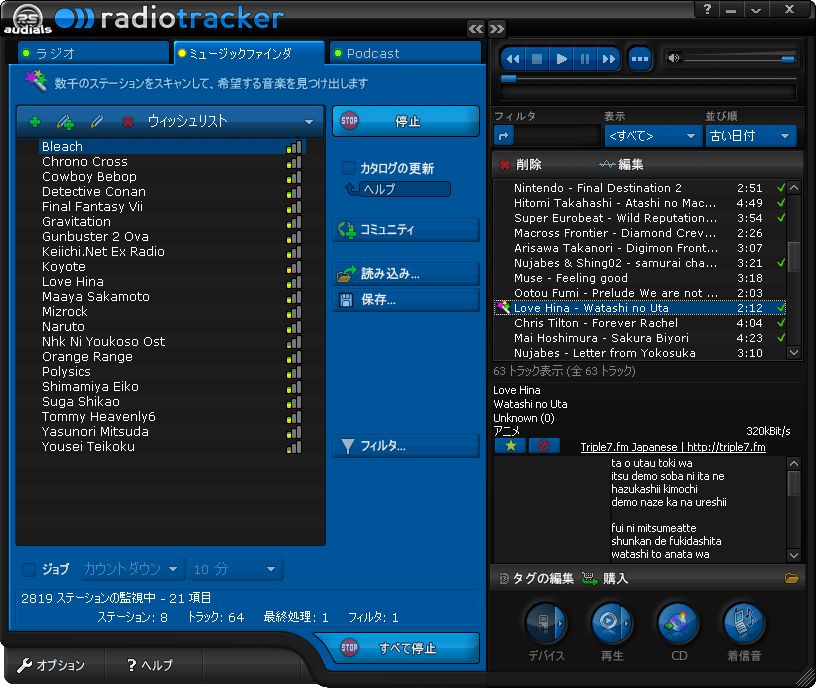Screen dimensions: 816x688
Task: Open the sort order 古い日付 dropdown
Action: pyautogui.click(x=750, y=136)
